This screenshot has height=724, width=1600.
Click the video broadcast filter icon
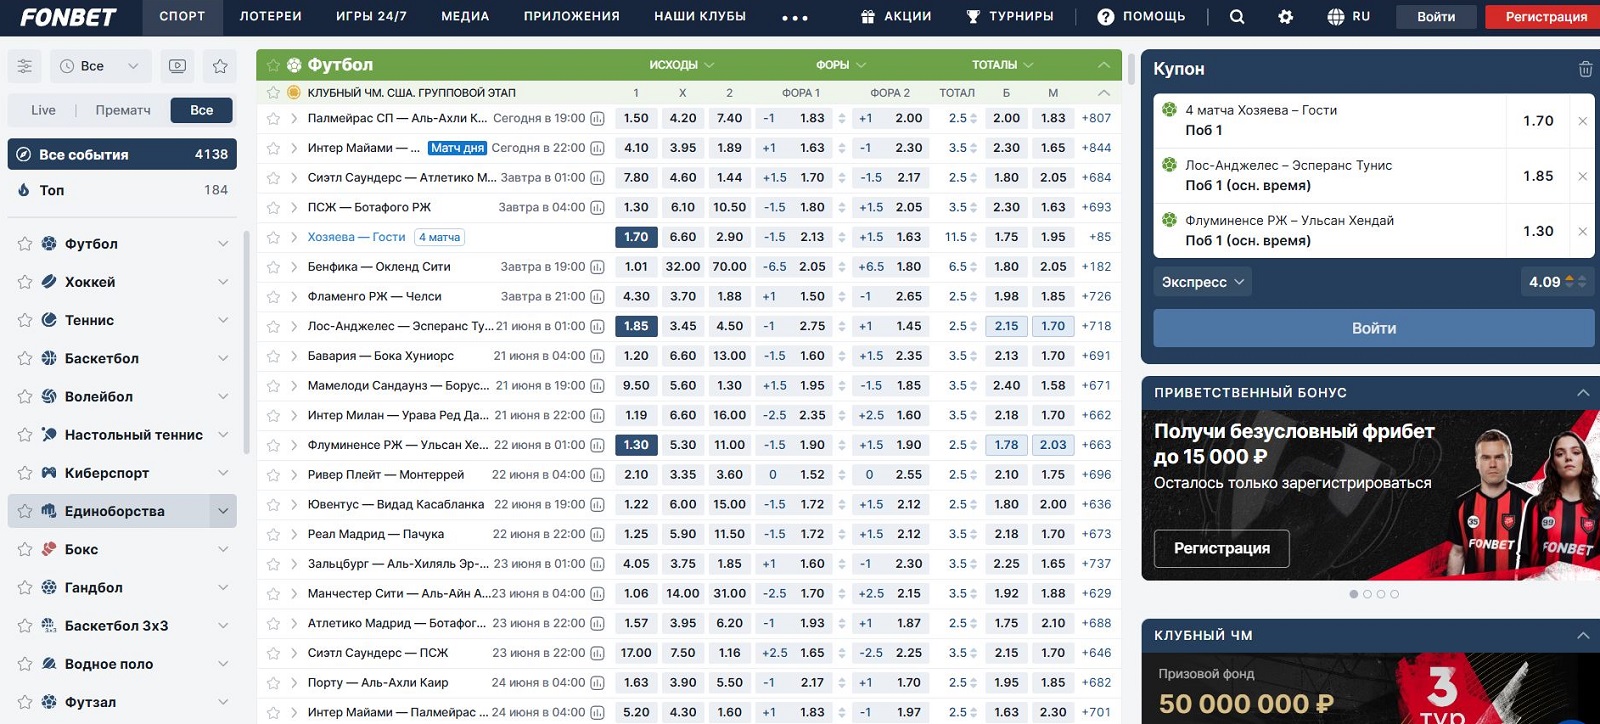(177, 66)
